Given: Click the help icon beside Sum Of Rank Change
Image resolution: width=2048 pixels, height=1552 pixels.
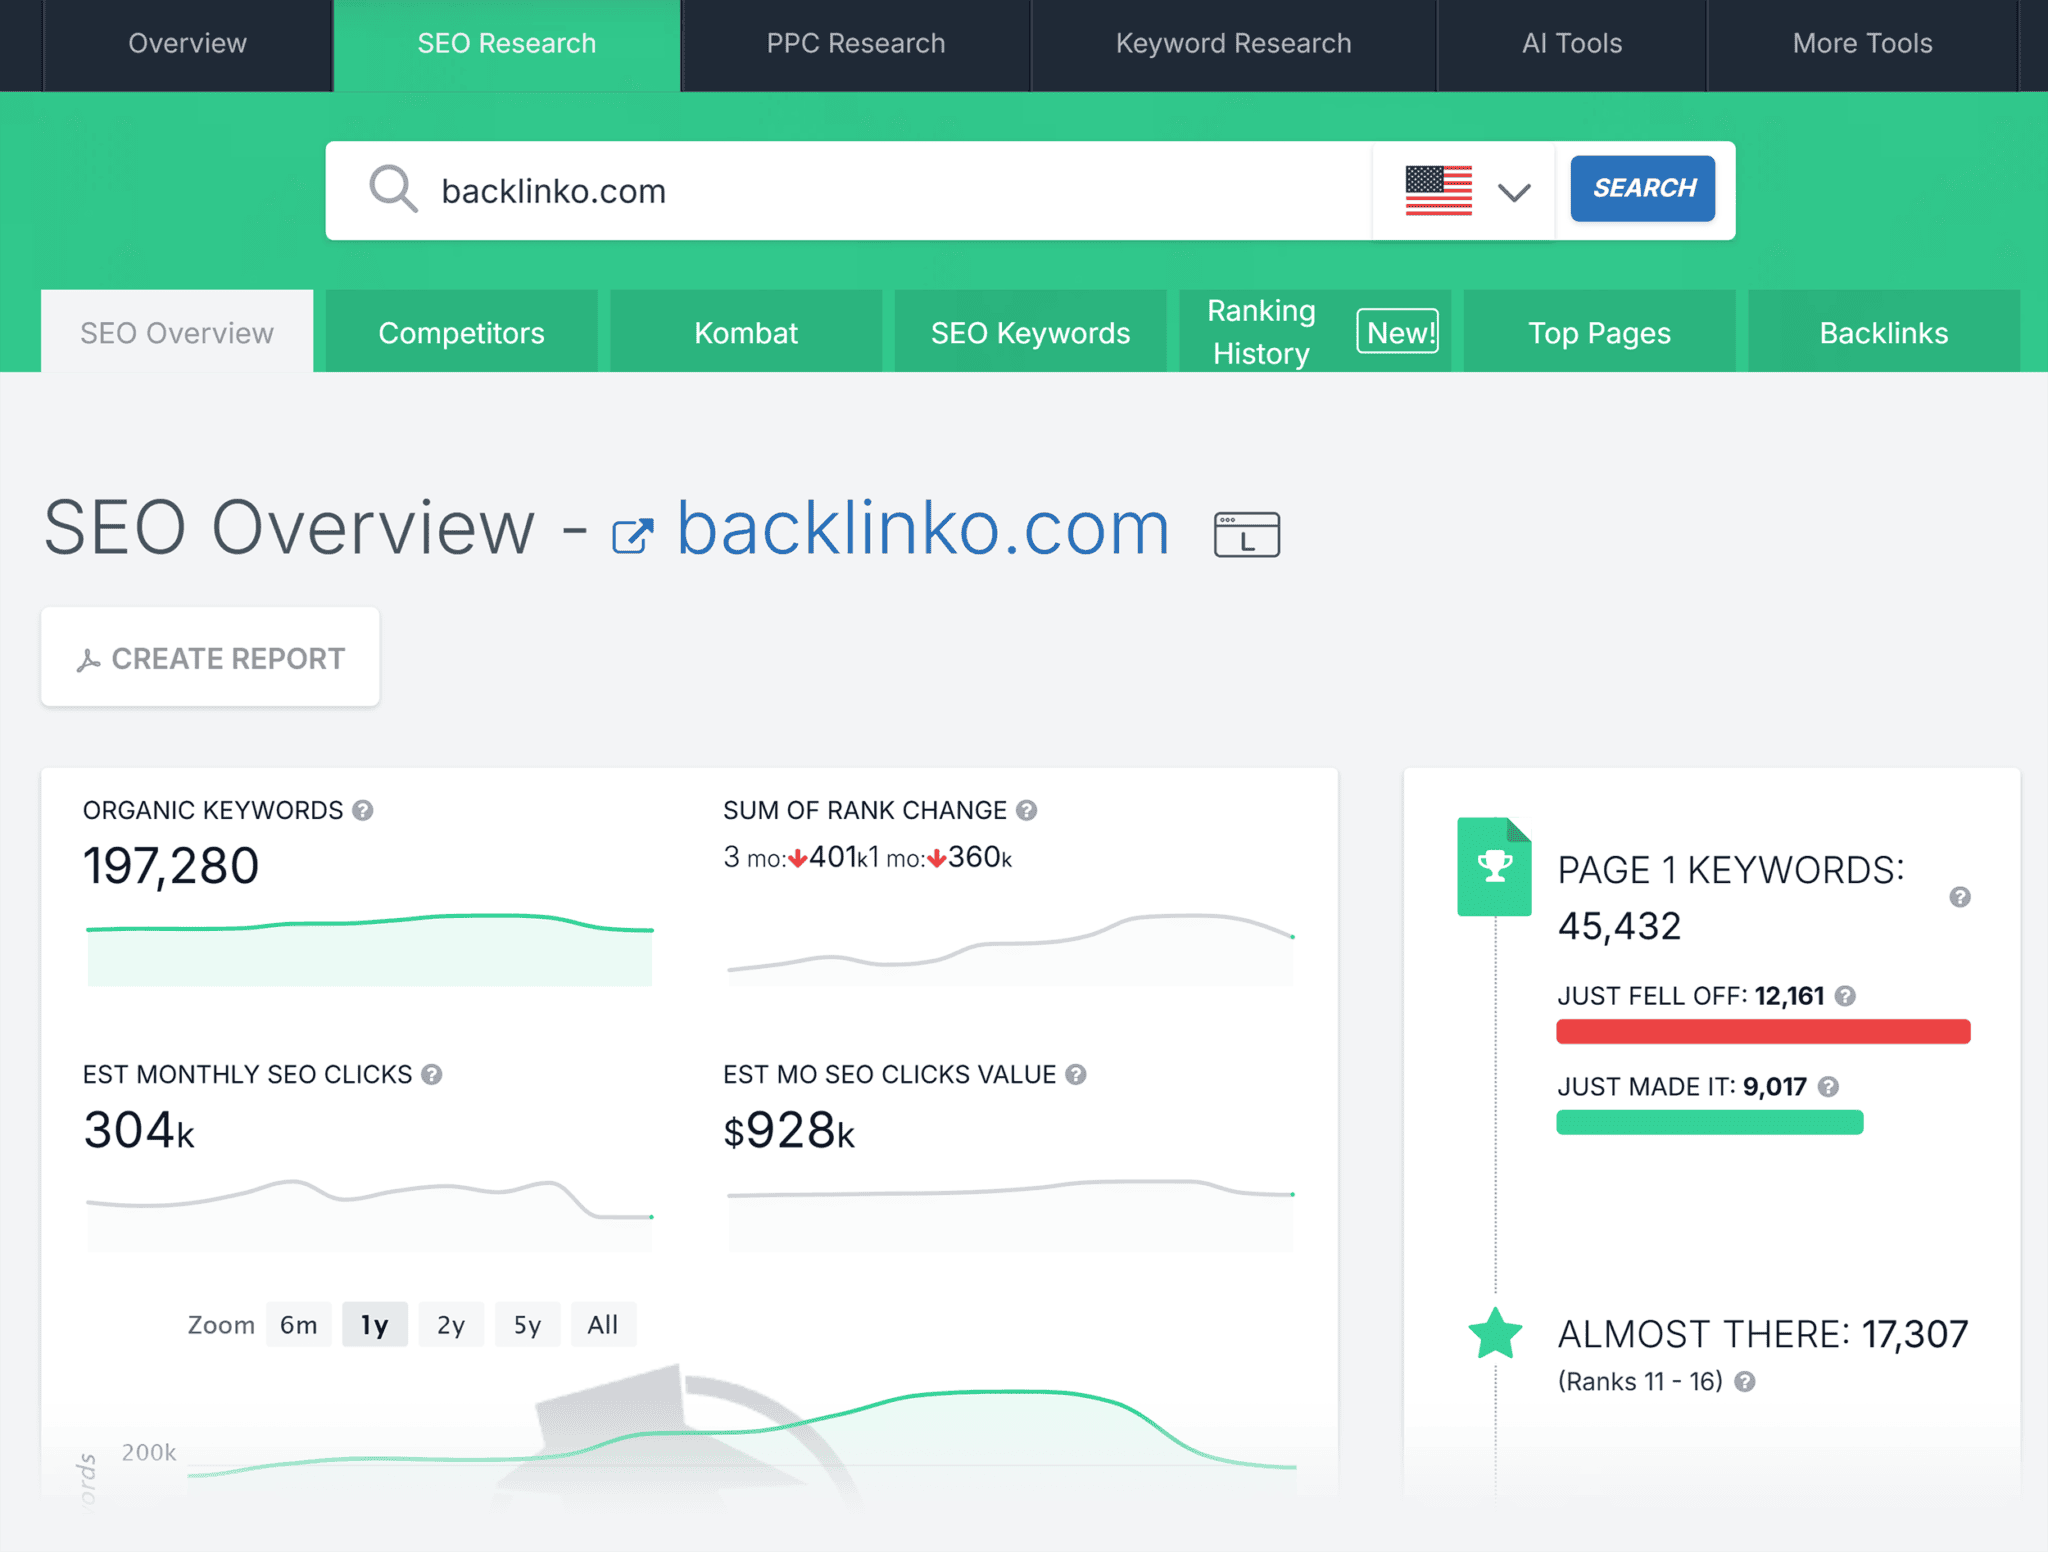Looking at the screenshot, I should (1025, 810).
